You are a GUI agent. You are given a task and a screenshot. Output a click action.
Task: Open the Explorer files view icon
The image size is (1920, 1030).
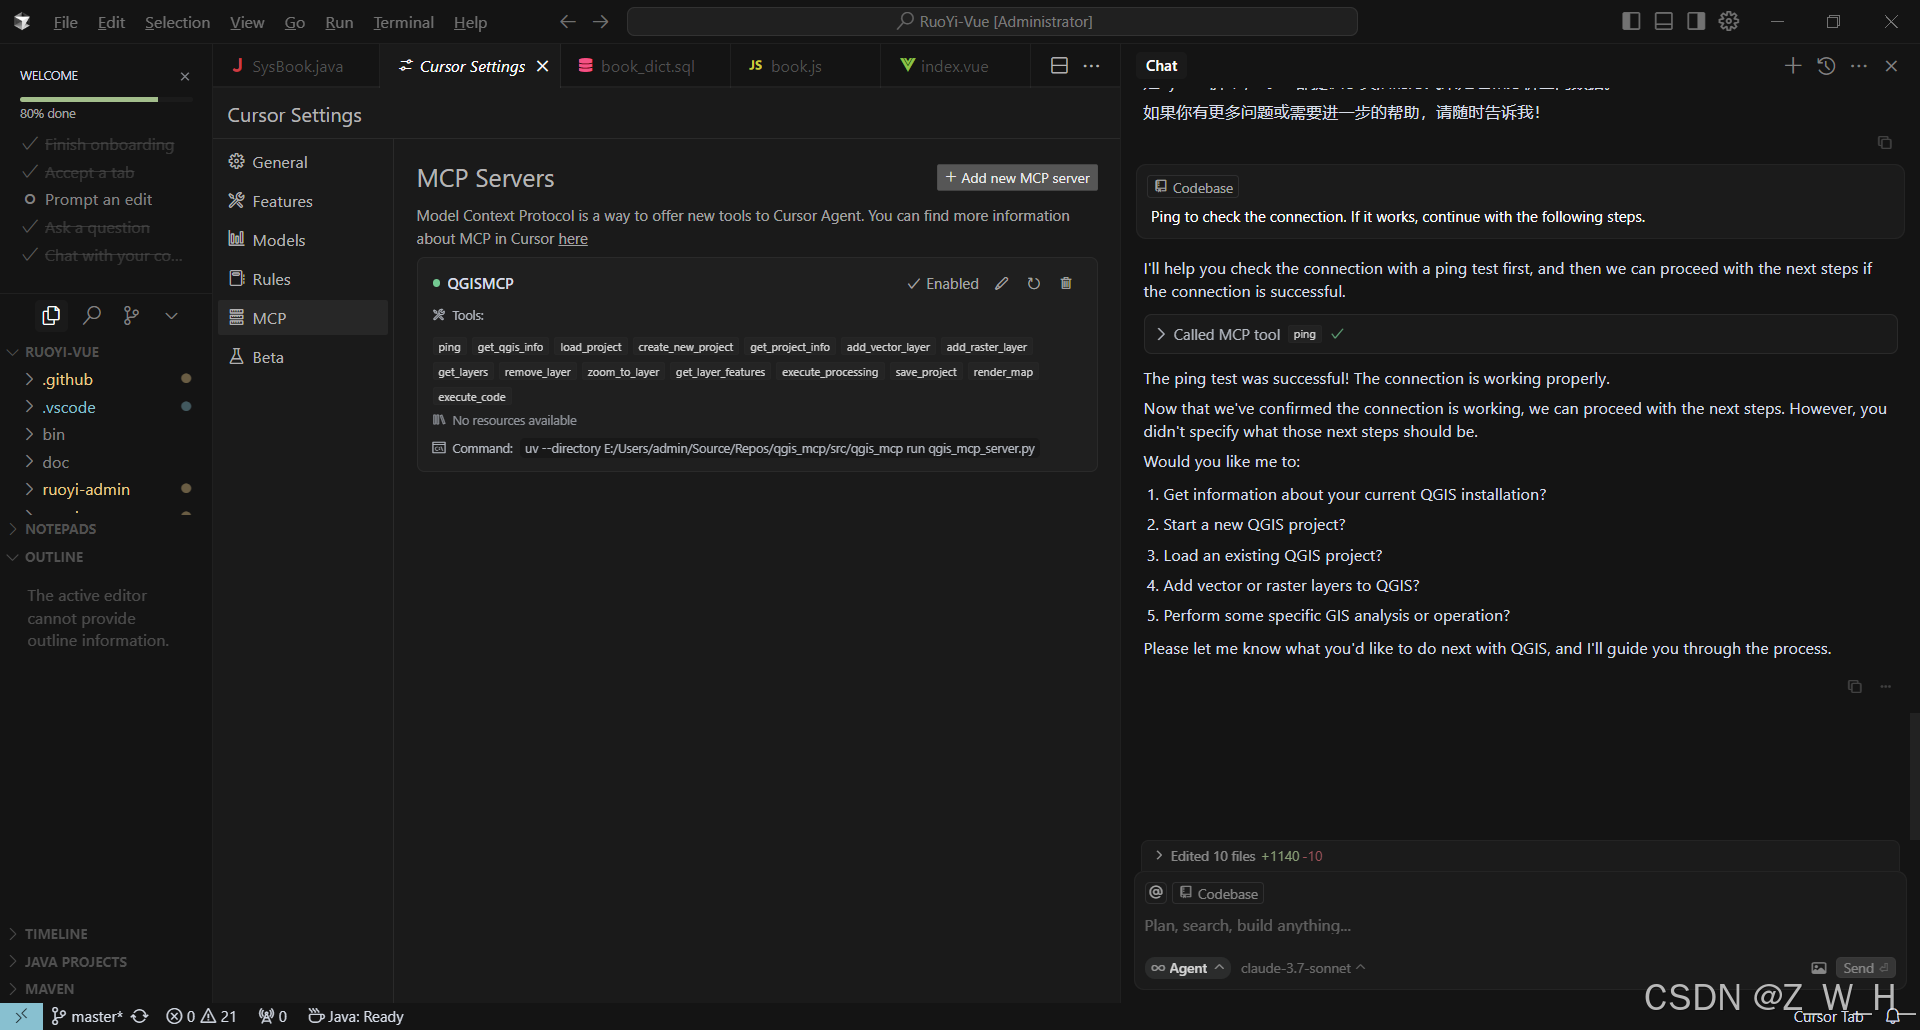51,316
